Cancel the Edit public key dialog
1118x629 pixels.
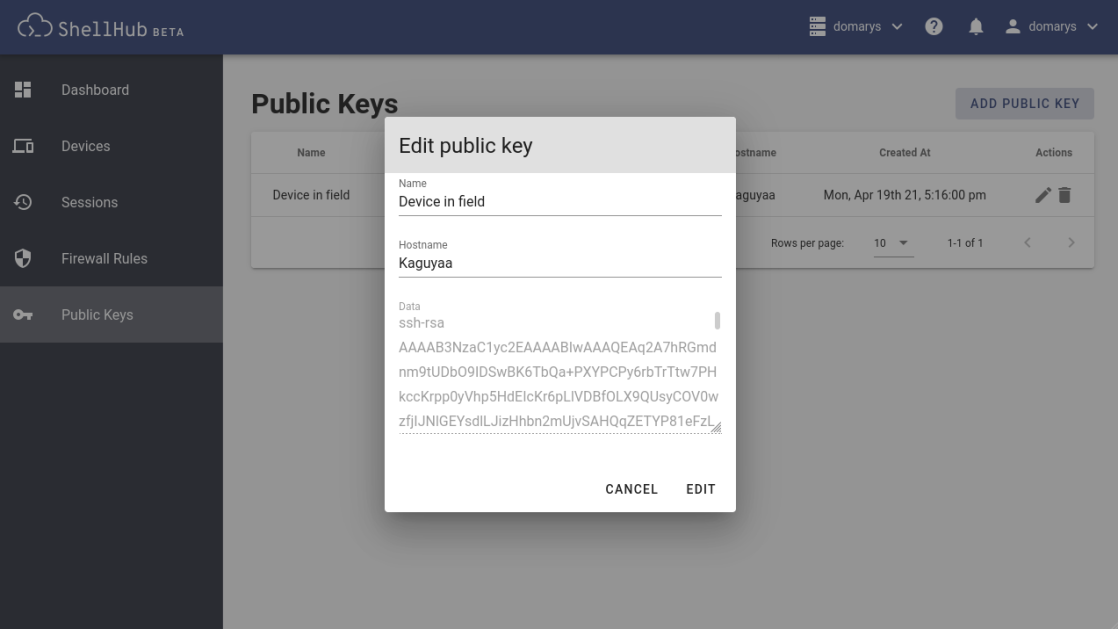coord(630,489)
